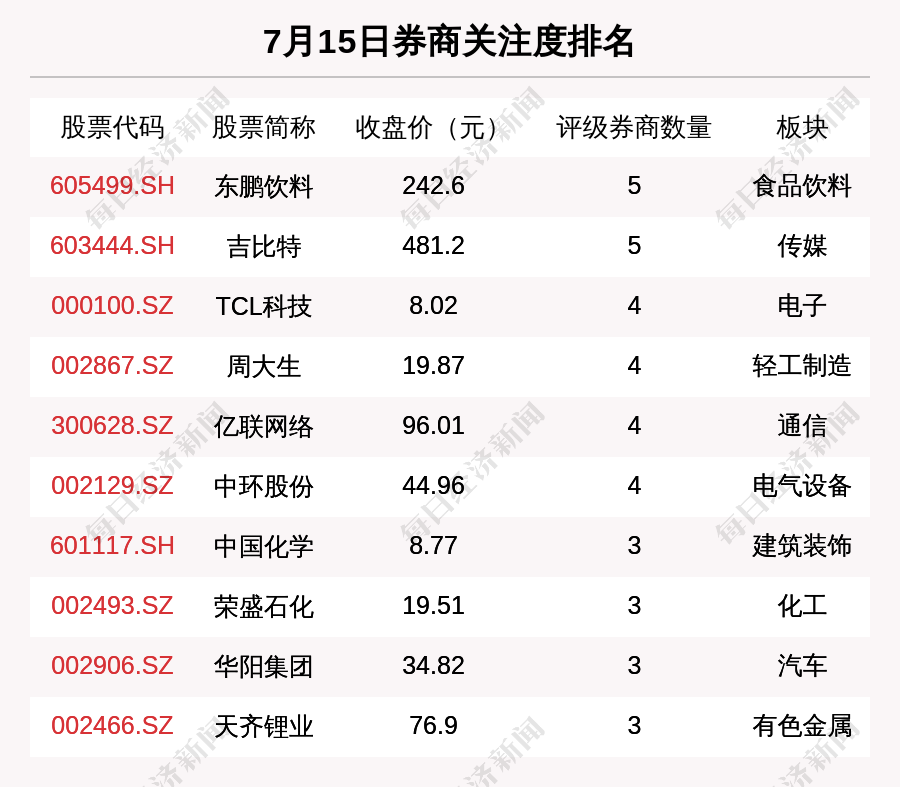The height and width of the screenshot is (787, 900).
Task: Click broker count 3 in 荣盛石化 row
Action: click(634, 606)
